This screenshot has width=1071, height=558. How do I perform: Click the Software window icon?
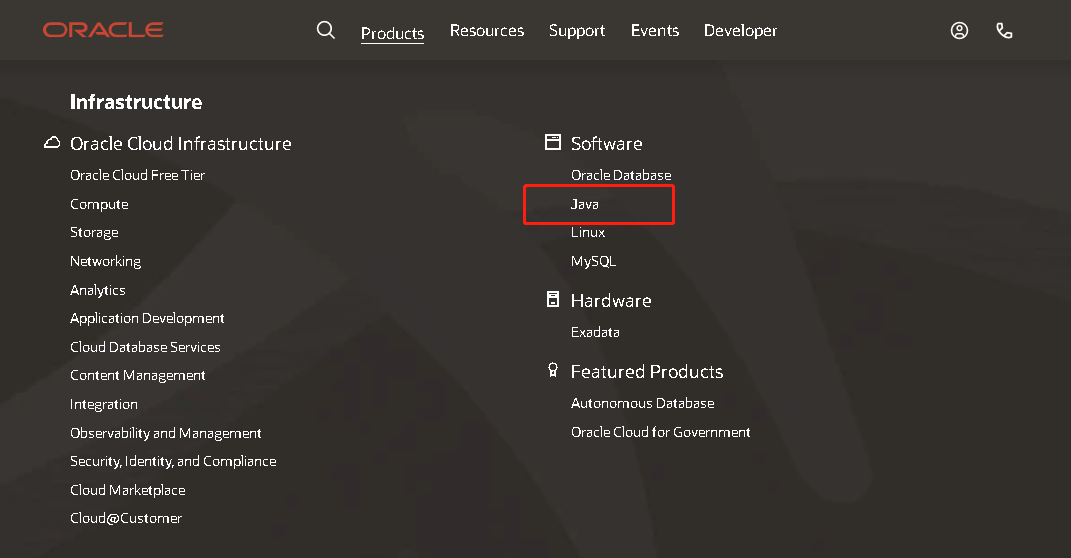click(x=553, y=143)
